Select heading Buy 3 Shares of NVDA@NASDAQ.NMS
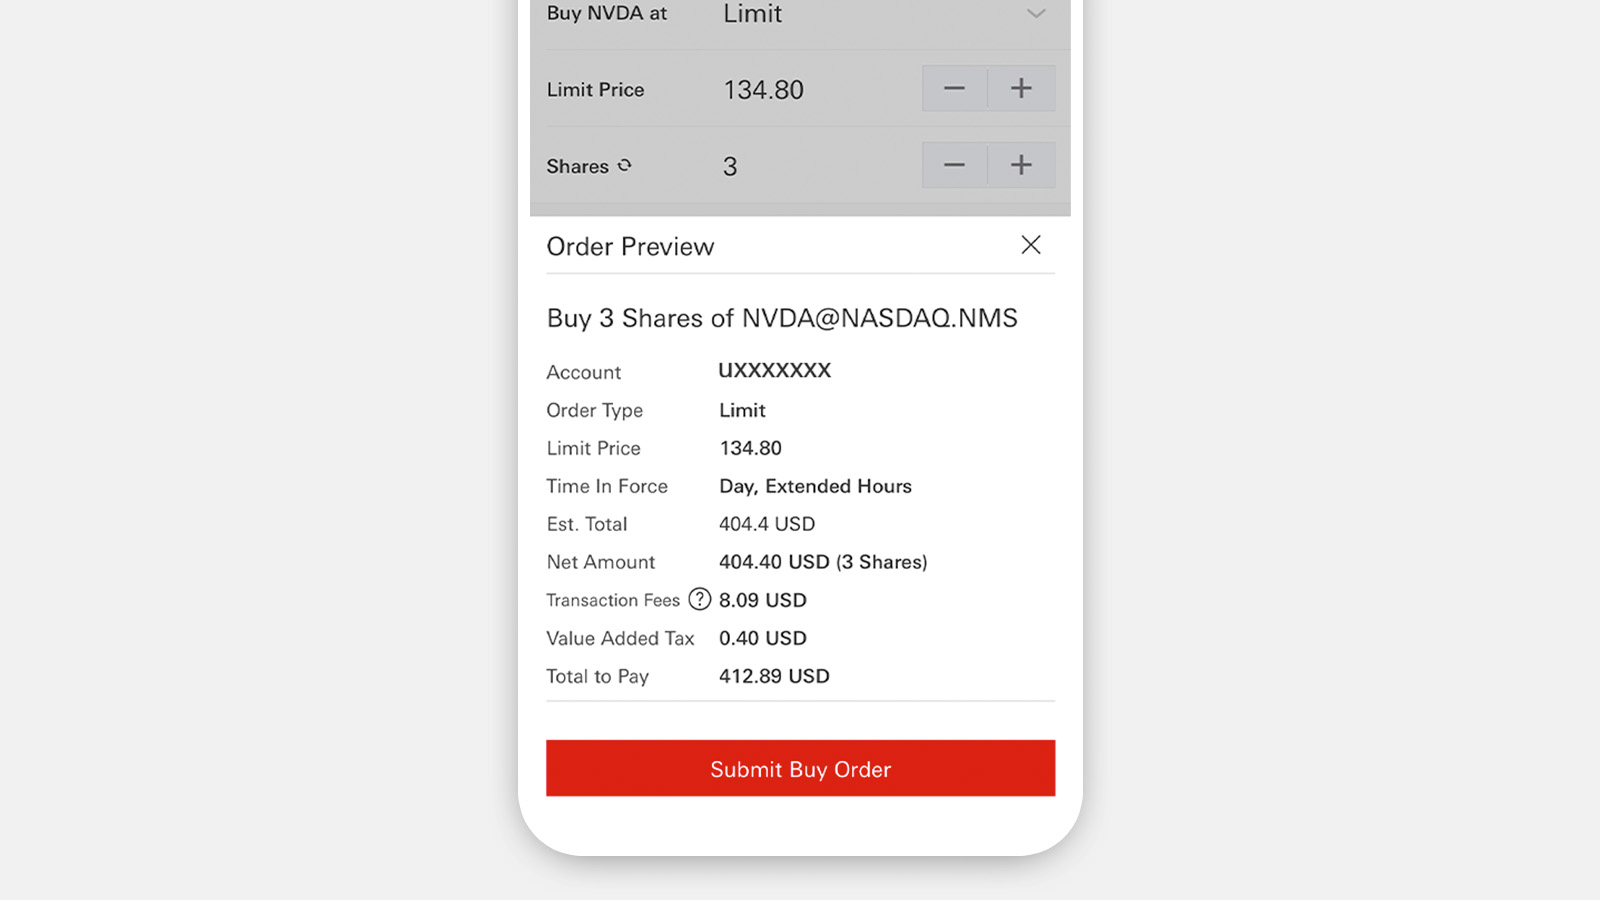This screenshot has width=1600, height=900. click(782, 318)
